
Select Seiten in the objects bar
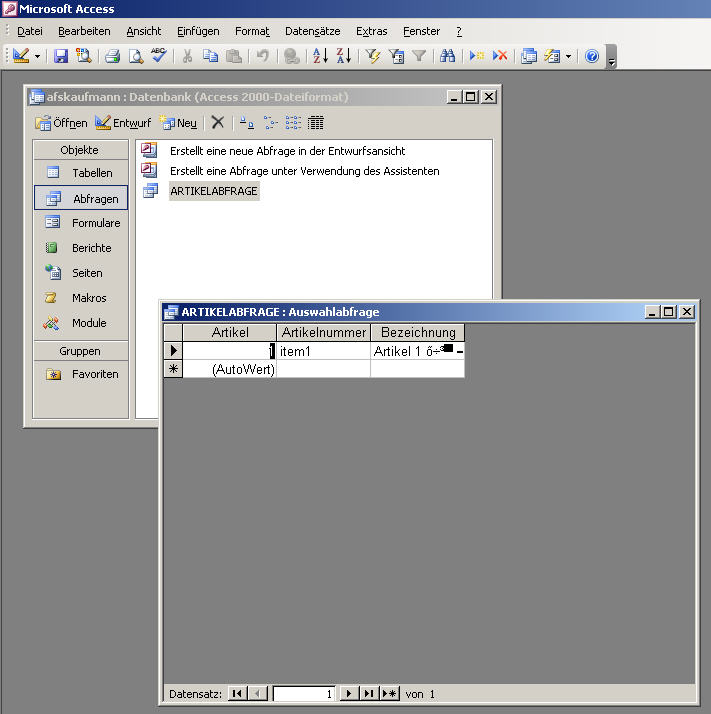click(81, 273)
